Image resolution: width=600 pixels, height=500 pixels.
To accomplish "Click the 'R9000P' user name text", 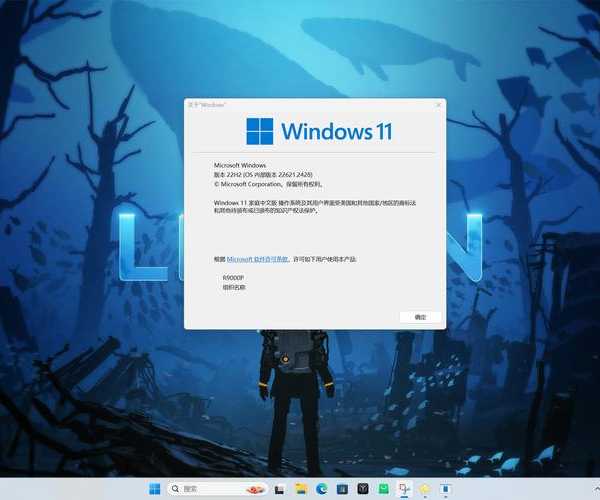I will point(233,277).
